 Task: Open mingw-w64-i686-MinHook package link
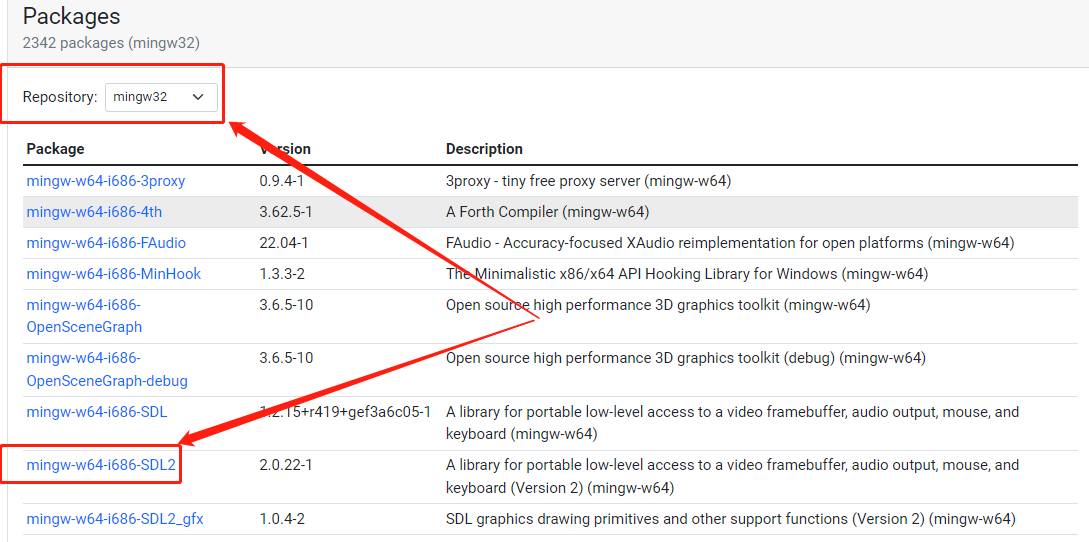click(x=114, y=274)
